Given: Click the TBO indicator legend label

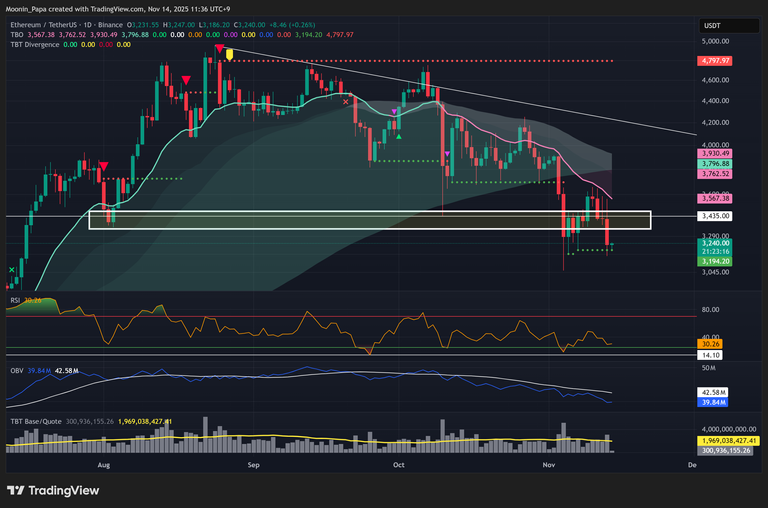Looking at the screenshot, I should point(18,32).
